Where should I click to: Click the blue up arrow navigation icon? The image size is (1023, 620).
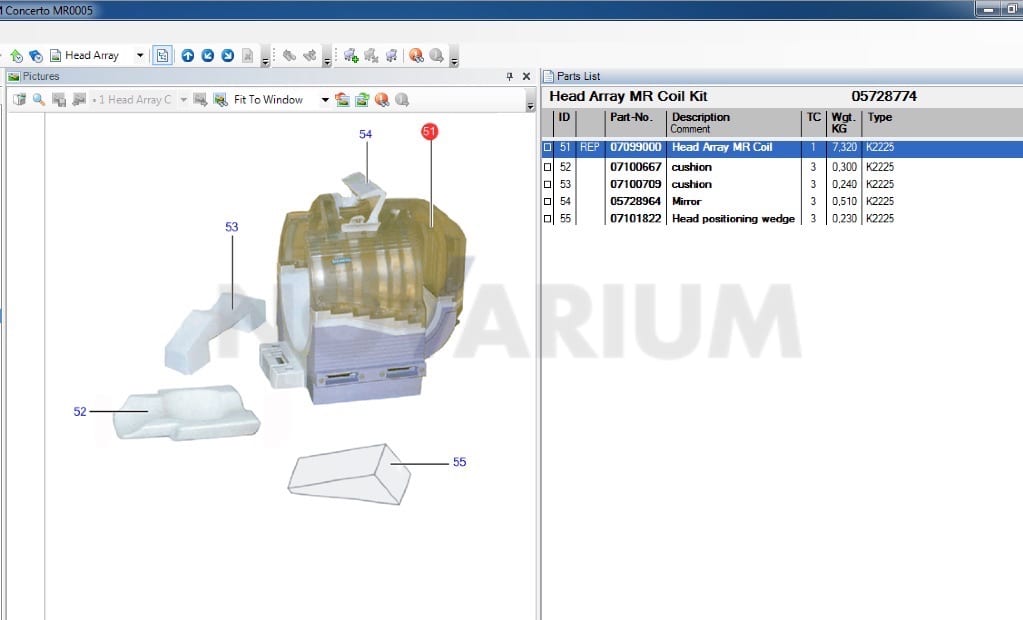pos(188,55)
